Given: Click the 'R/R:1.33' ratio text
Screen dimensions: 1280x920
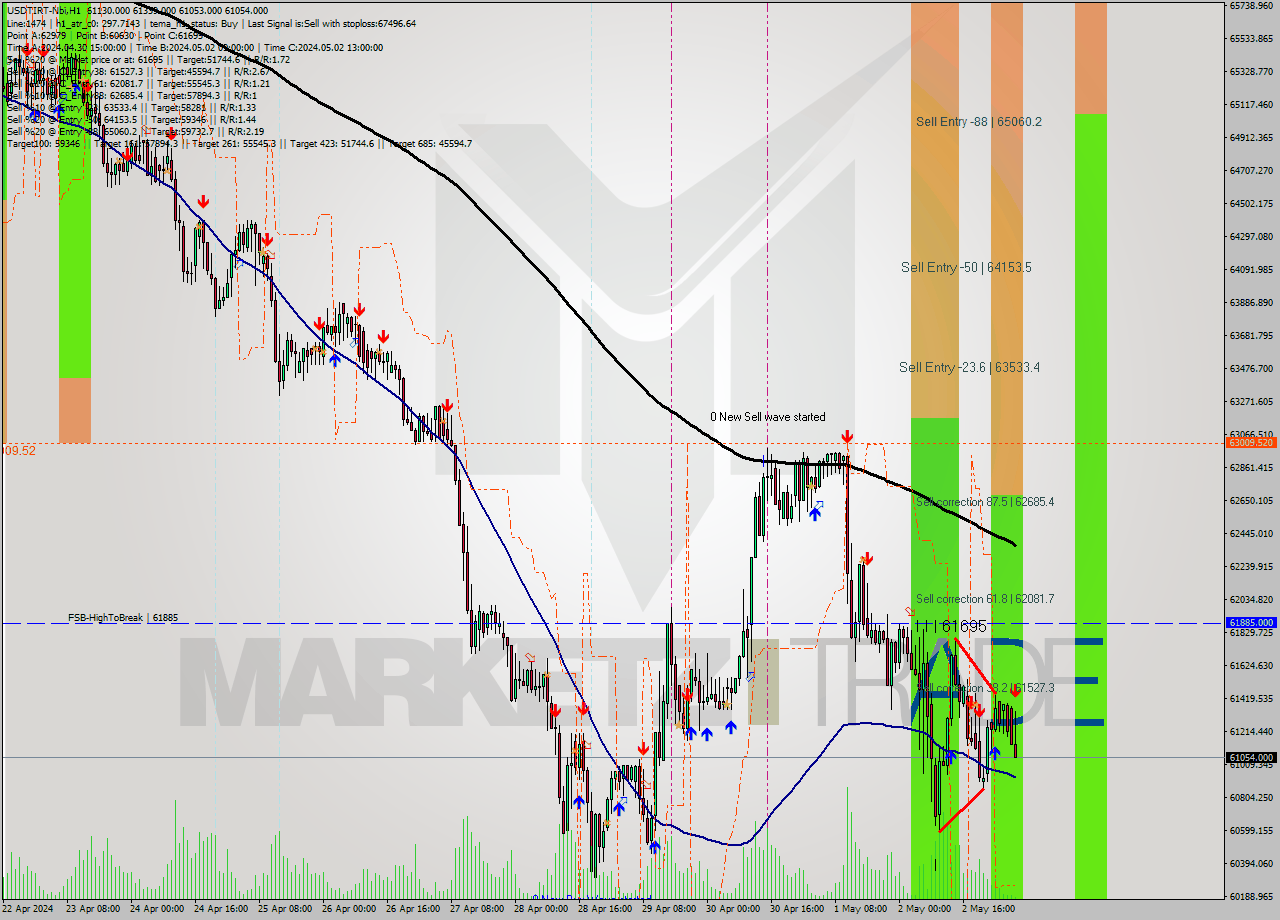Looking at the screenshot, I should pyautogui.click(x=237, y=107).
